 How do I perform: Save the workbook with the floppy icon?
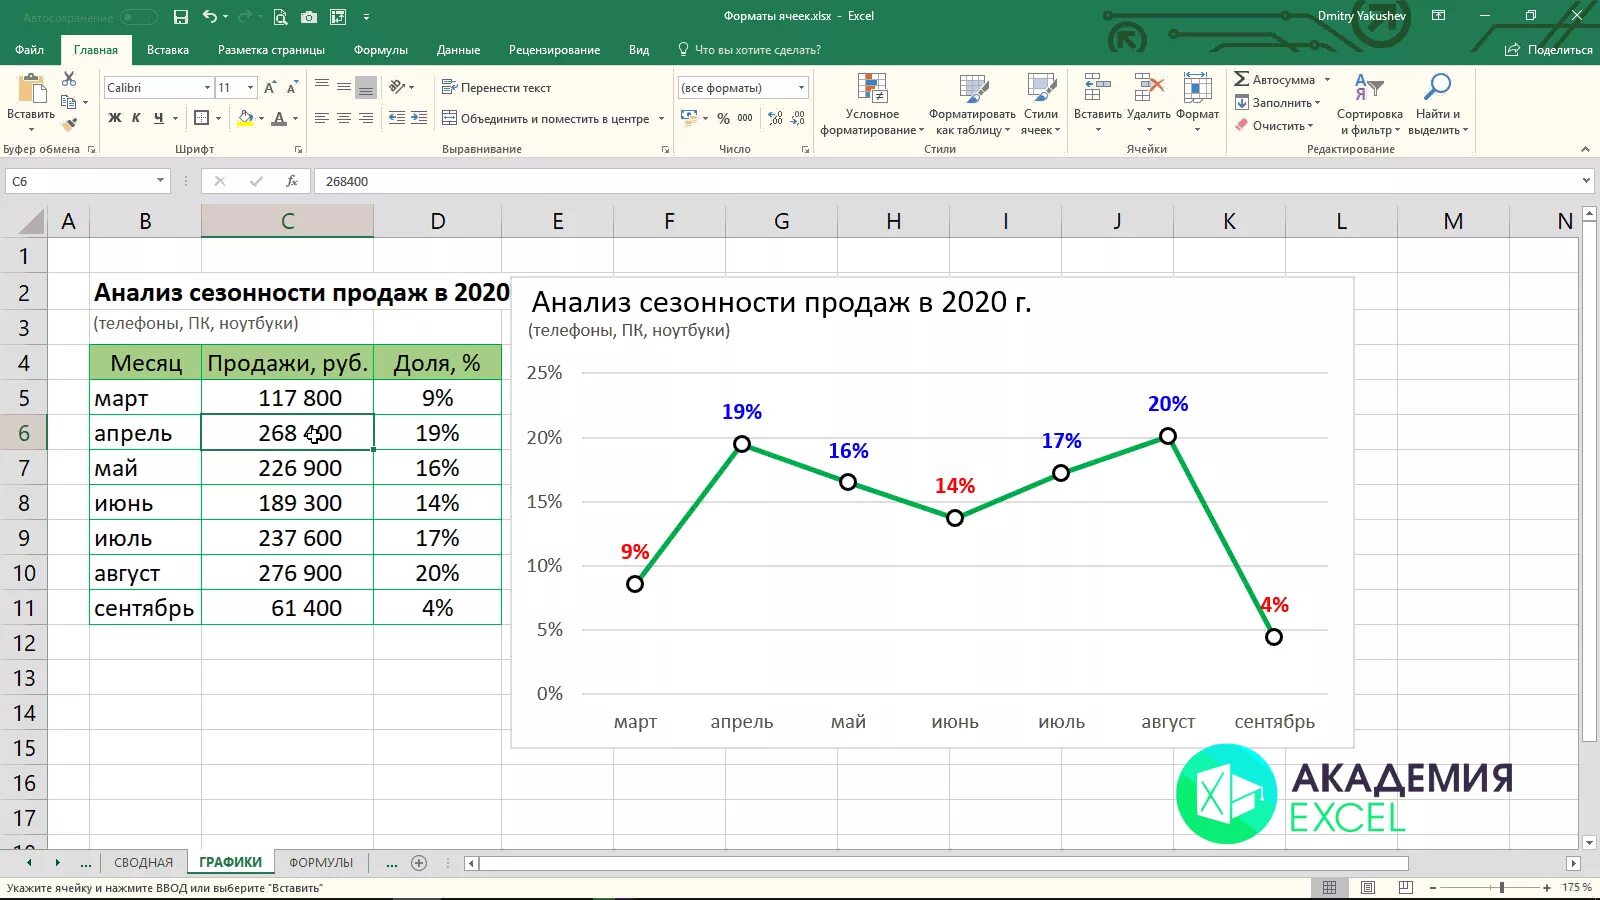tap(180, 17)
